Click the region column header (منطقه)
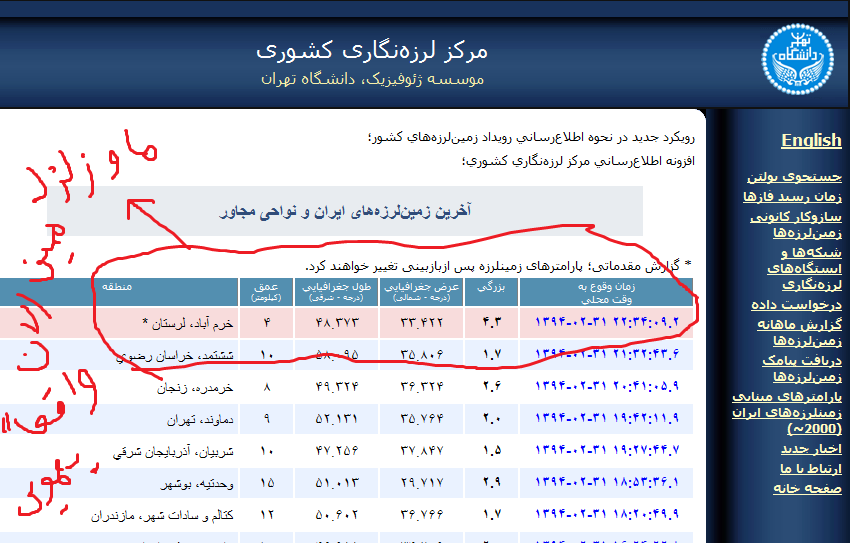Screen dimensions: 853x543 [118, 292]
